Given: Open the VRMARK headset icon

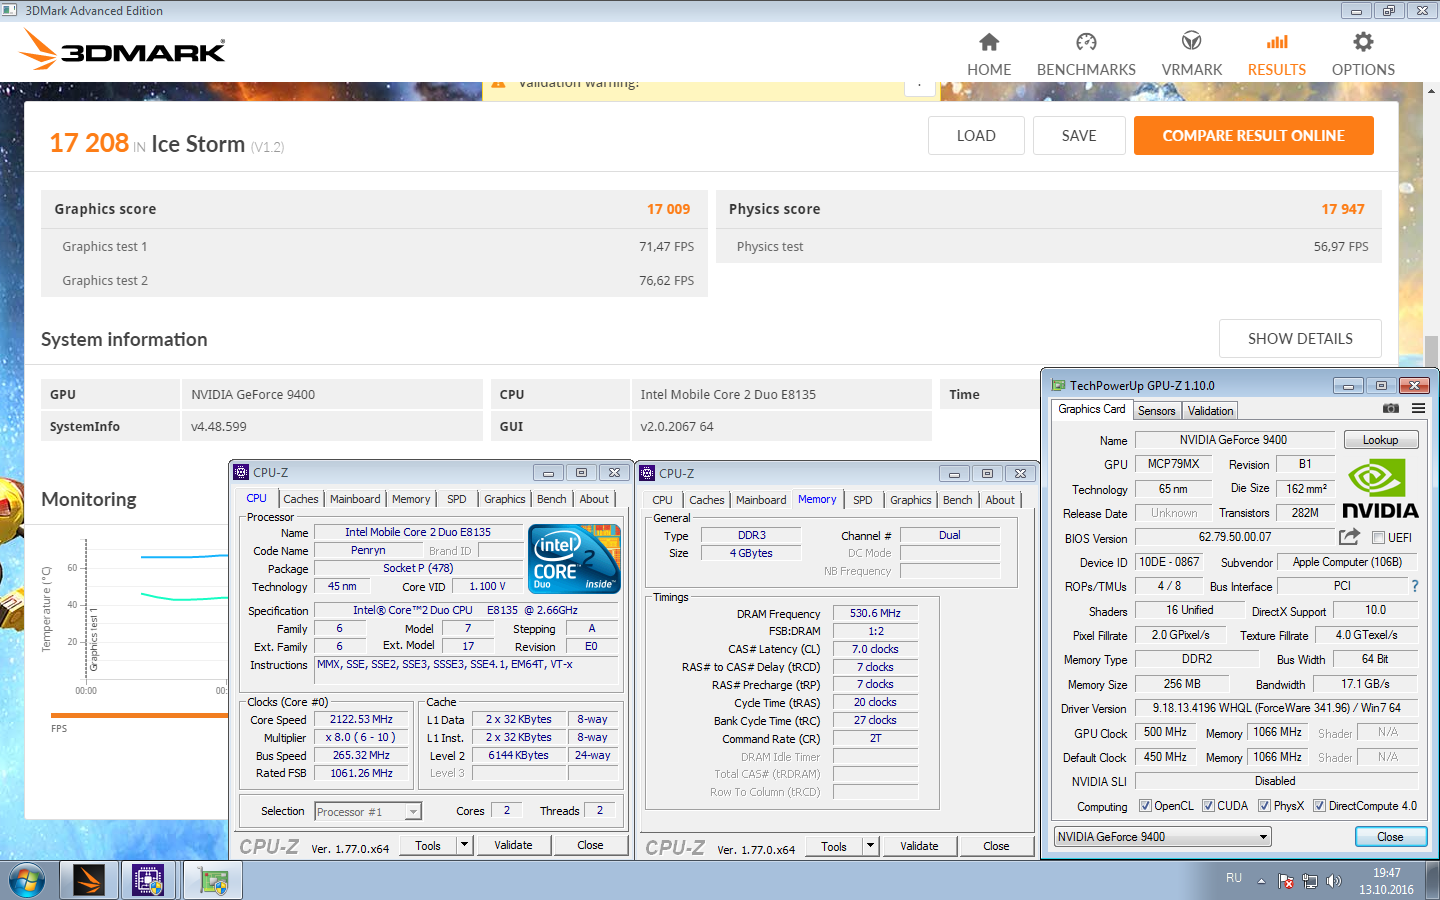Looking at the screenshot, I should [x=1191, y=42].
